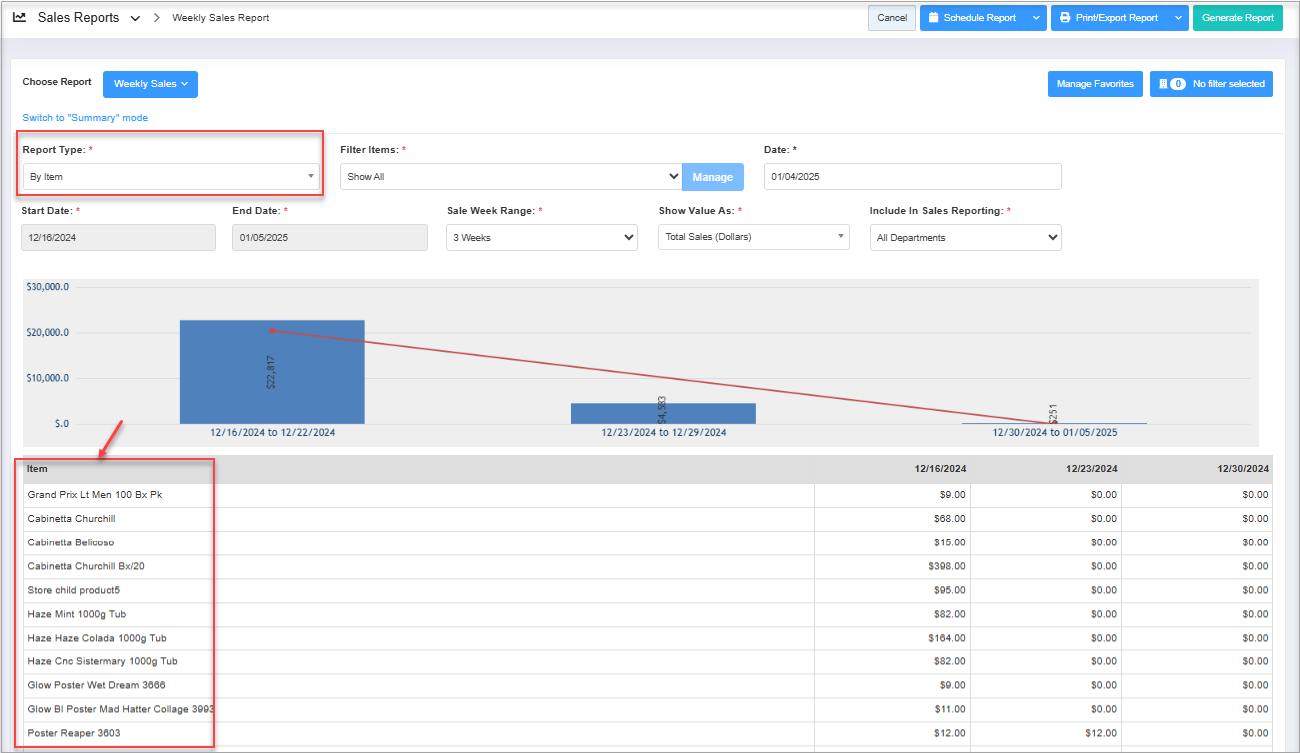
Task: Click the $22,817 chart bar
Action: [272, 372]
